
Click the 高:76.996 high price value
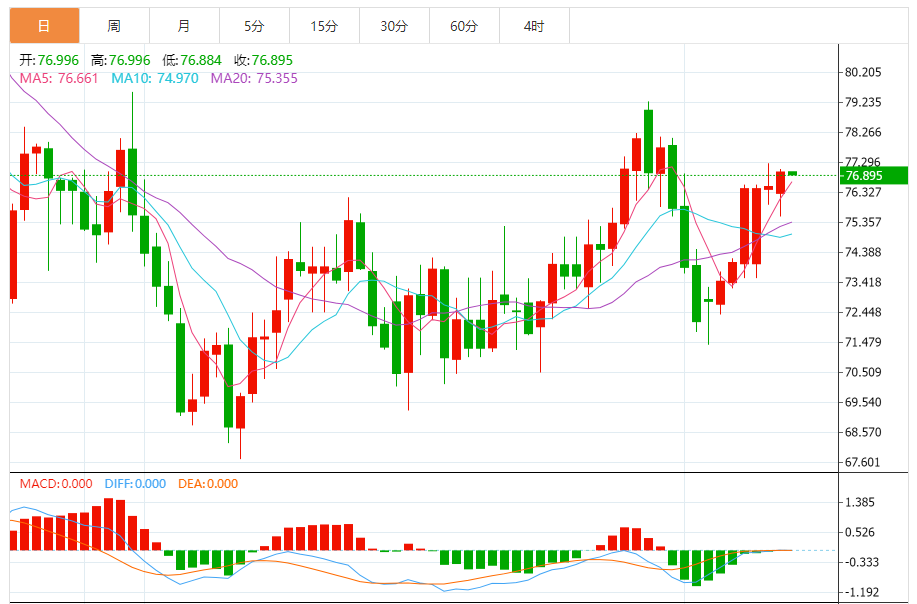120,60
